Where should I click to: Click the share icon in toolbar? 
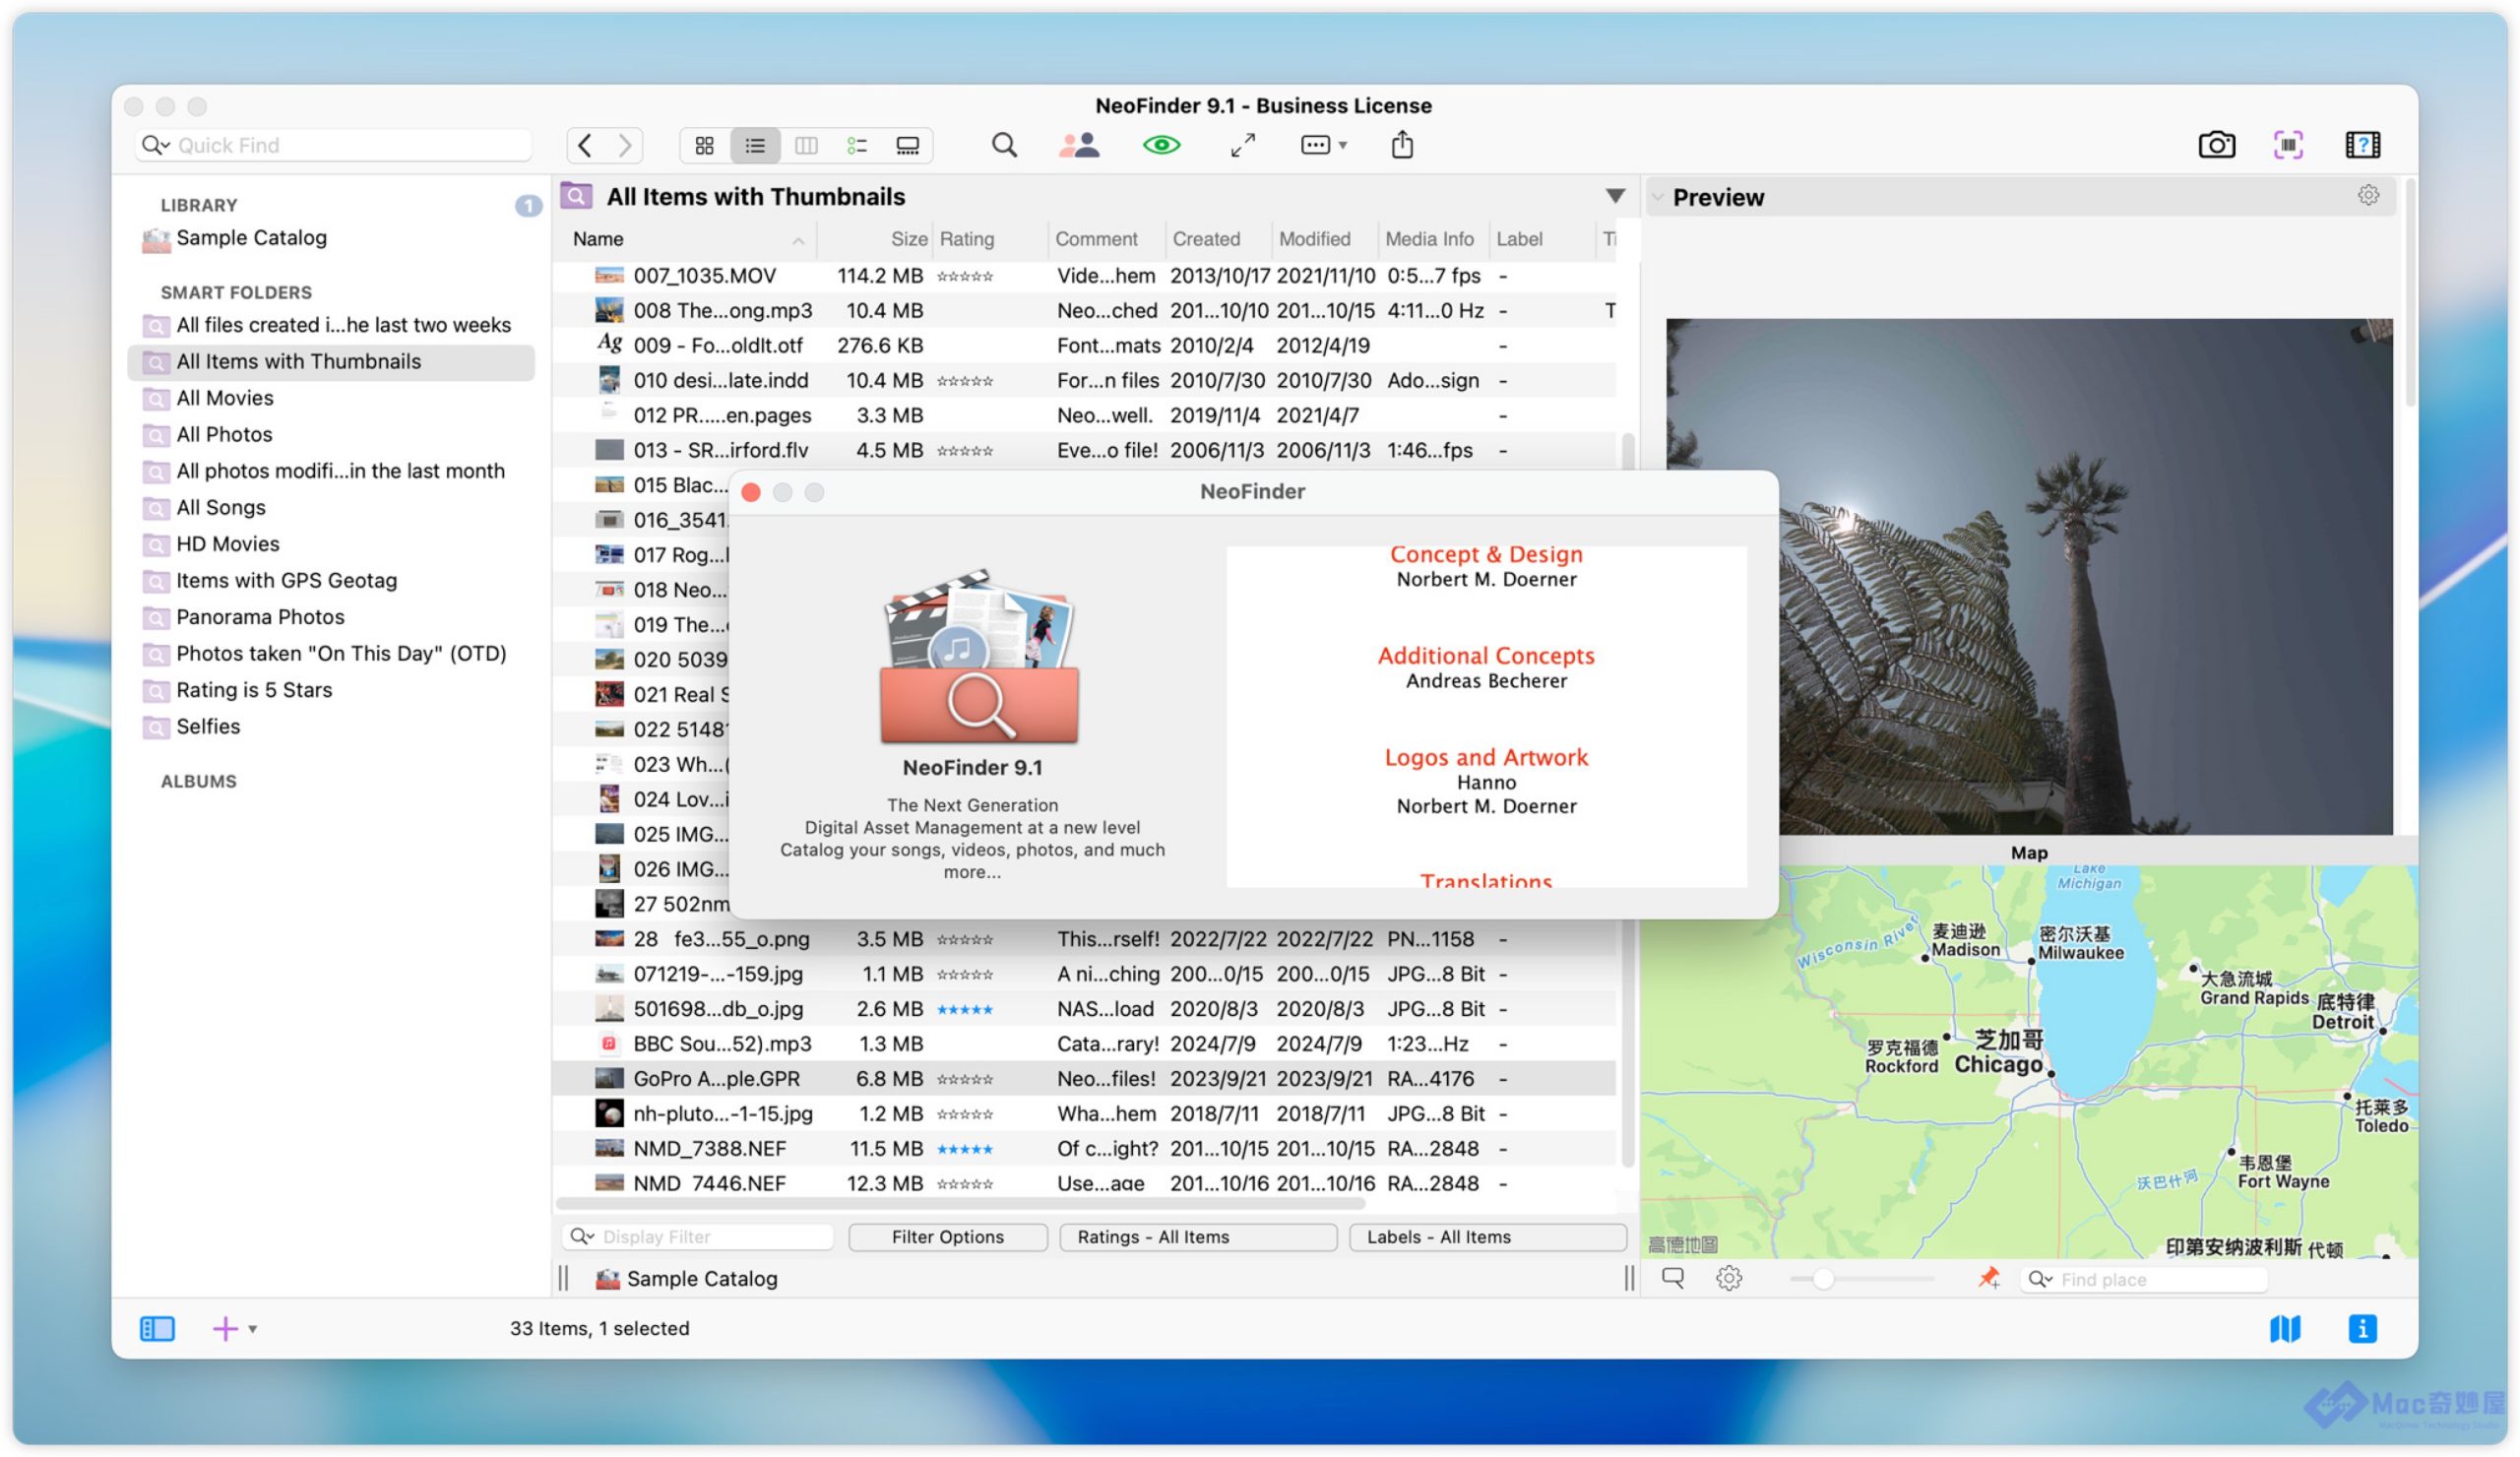(1401, 145)
